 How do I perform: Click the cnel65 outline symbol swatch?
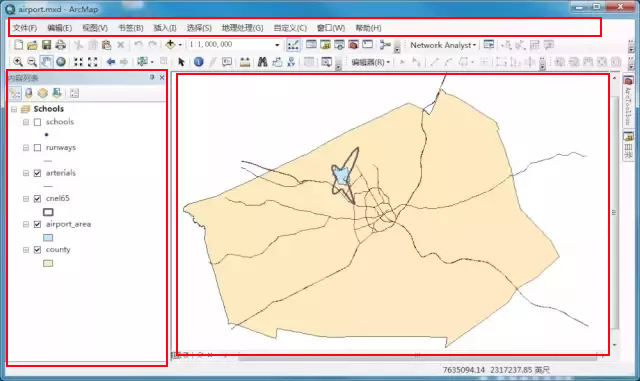(48, 212)
